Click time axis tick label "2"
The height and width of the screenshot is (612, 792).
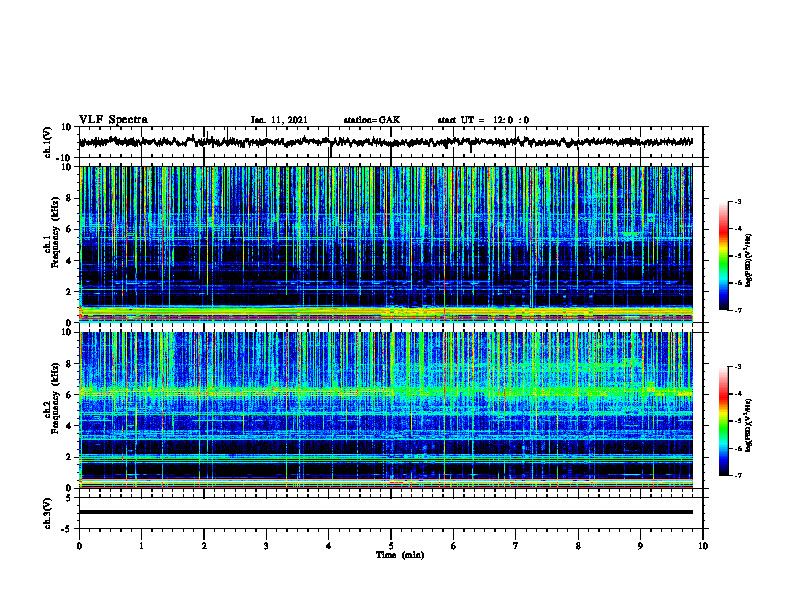coord(204,546)
